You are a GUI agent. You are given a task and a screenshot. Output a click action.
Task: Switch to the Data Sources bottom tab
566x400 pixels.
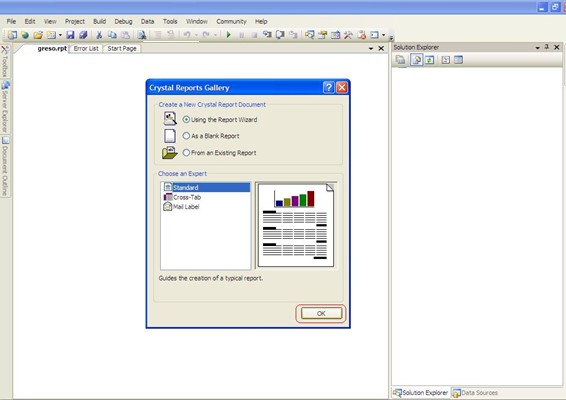coord(475,393)
